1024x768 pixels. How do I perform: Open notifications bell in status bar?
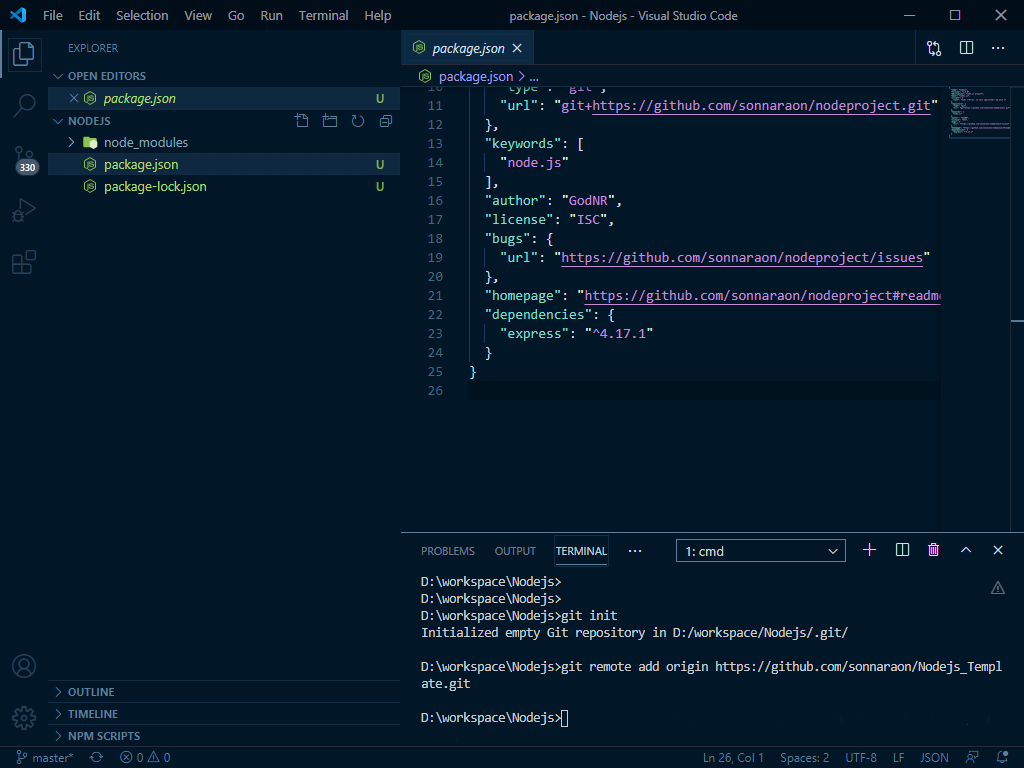[1002, 758]
